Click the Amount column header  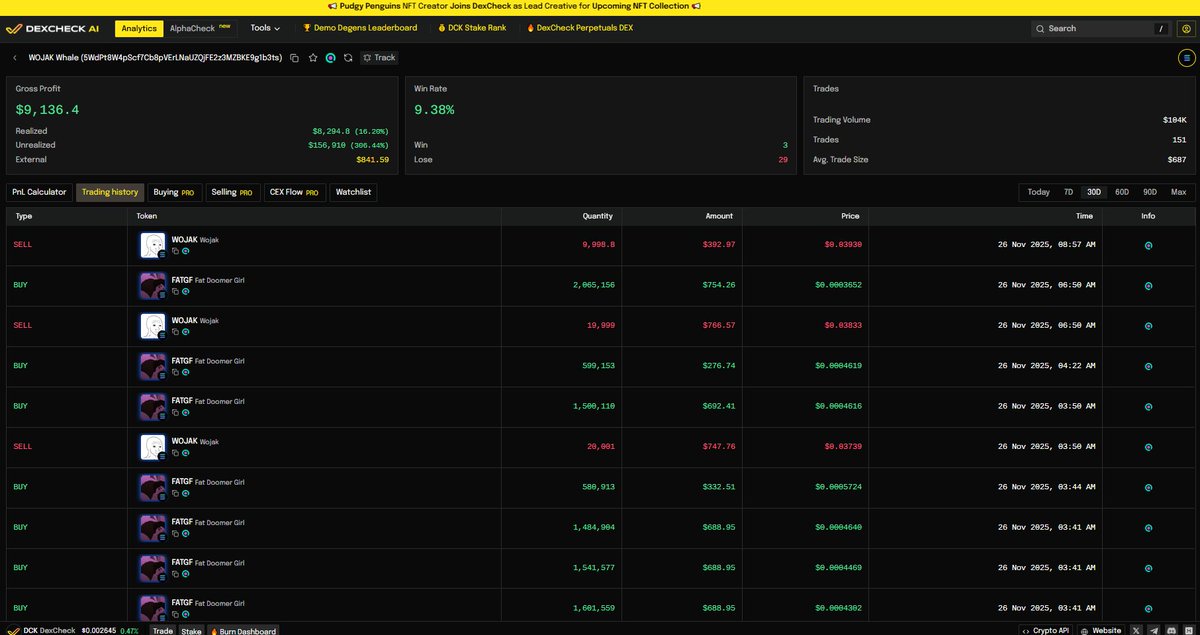[x=719, y=216]
